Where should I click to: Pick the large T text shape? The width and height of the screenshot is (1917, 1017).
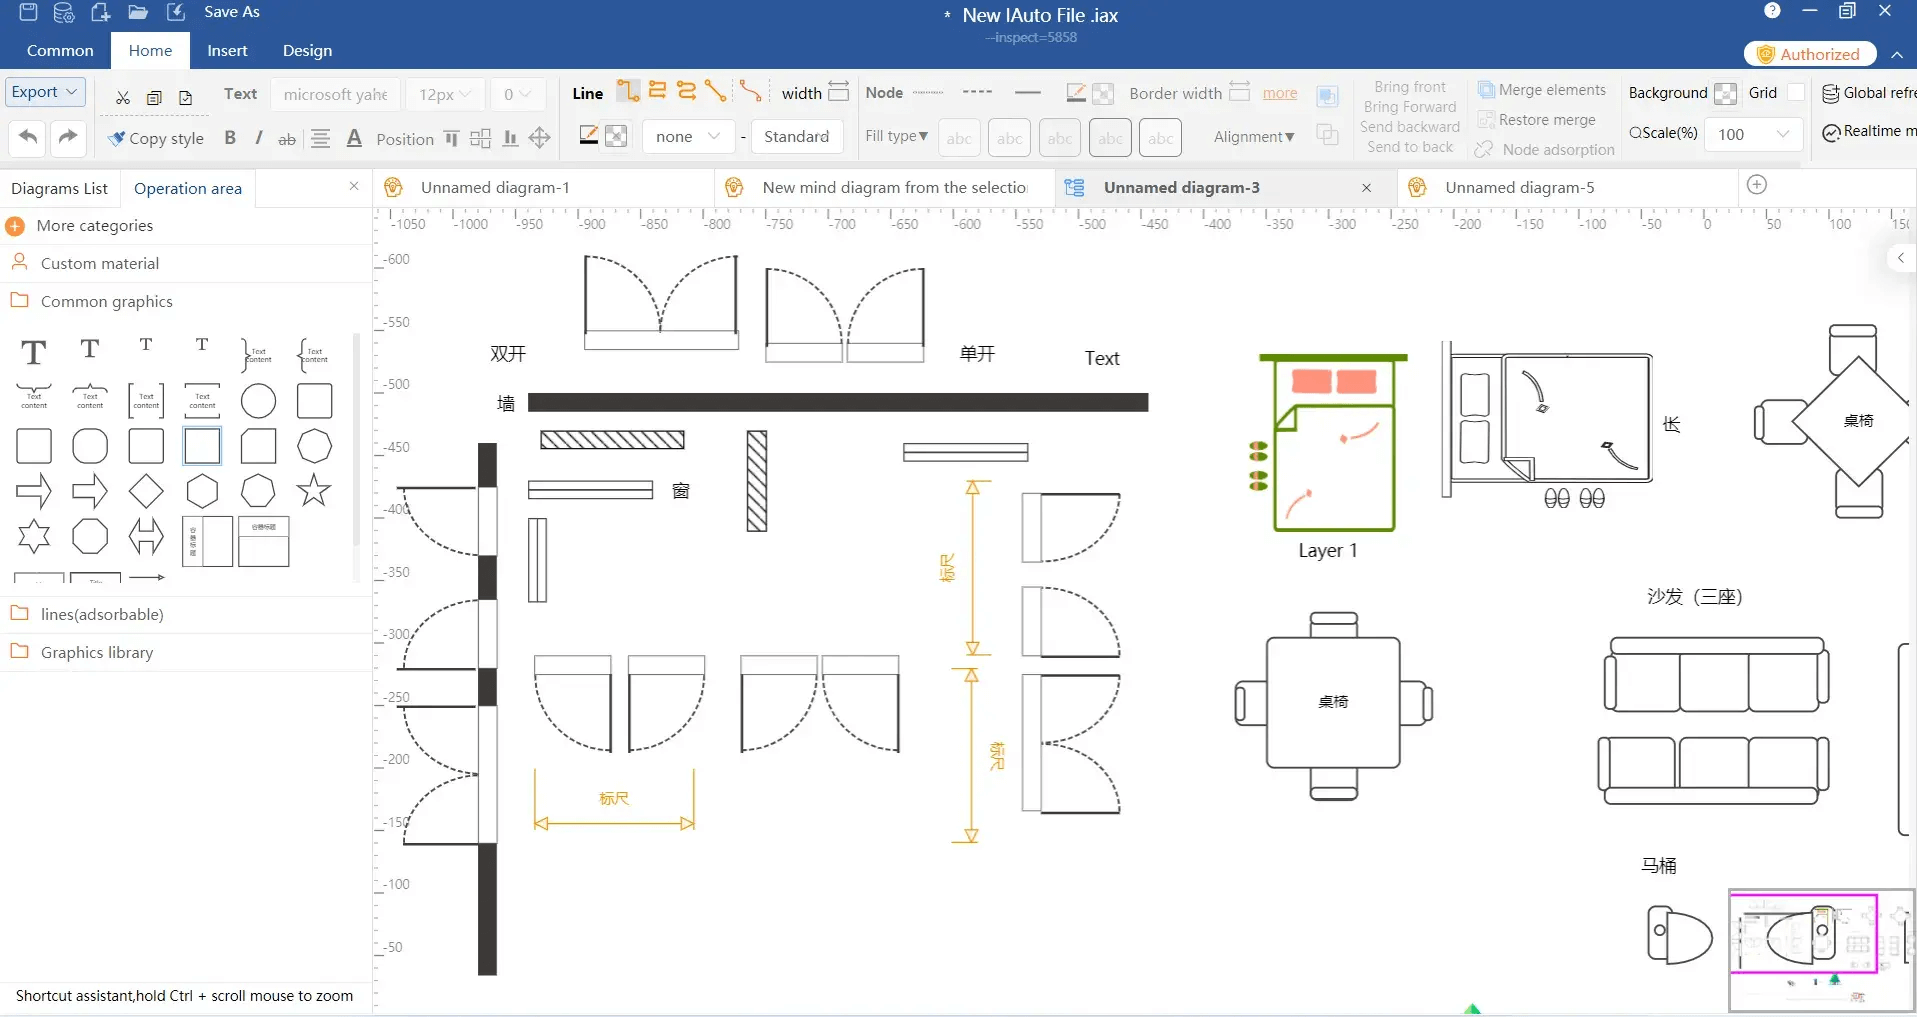[34, 352]
